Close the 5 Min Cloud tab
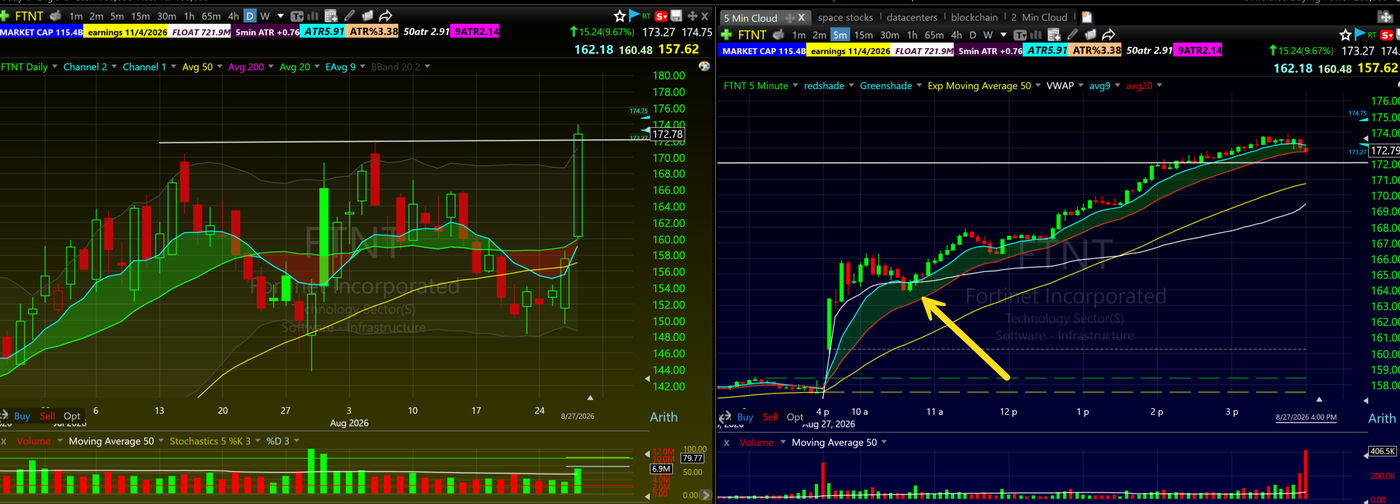 click(802, 18)
